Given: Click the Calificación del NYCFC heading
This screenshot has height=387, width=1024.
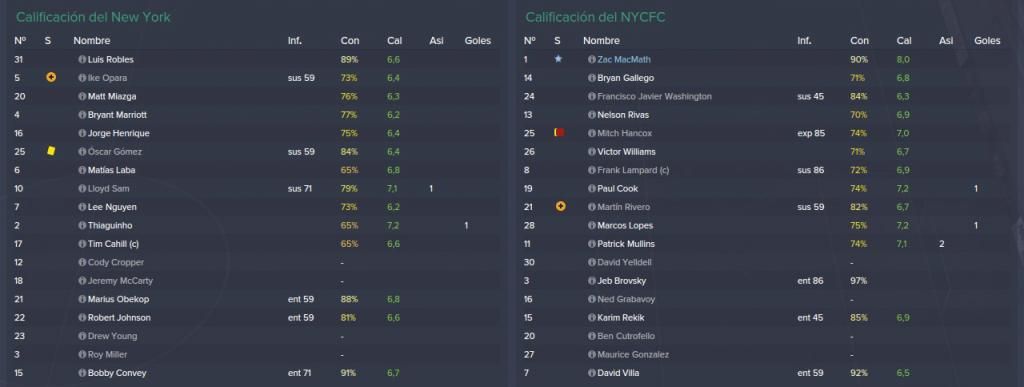Looking at the screenshot, I should click(x=595, y=18).
